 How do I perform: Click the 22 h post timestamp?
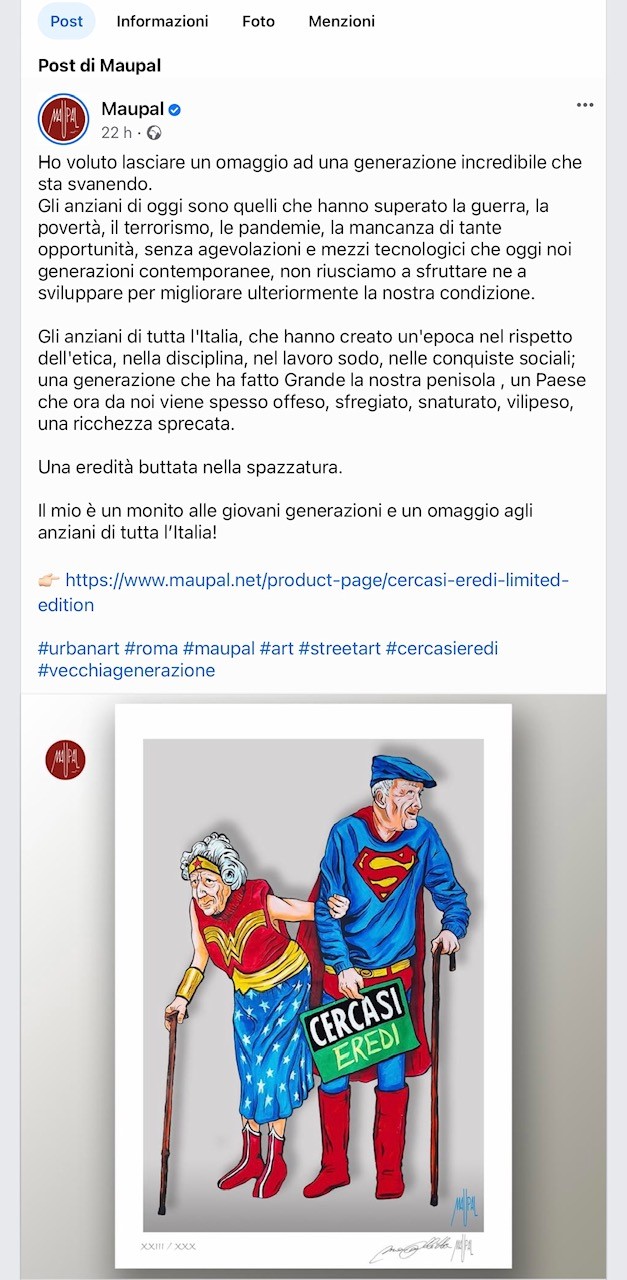point(116,133)
